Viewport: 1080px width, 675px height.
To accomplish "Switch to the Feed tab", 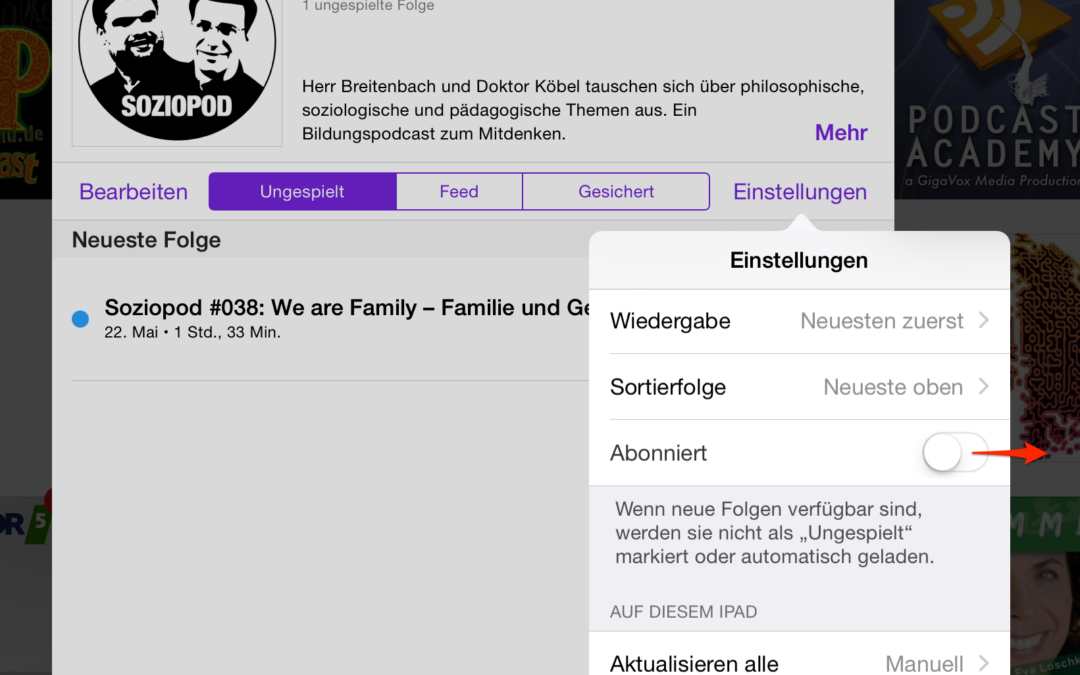I will [459, 192].
